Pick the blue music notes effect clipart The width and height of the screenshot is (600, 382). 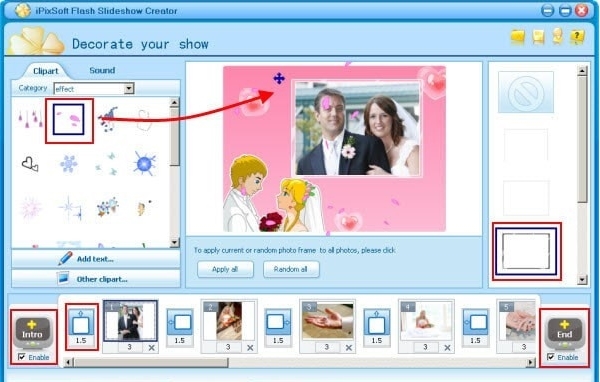(108, 119)
